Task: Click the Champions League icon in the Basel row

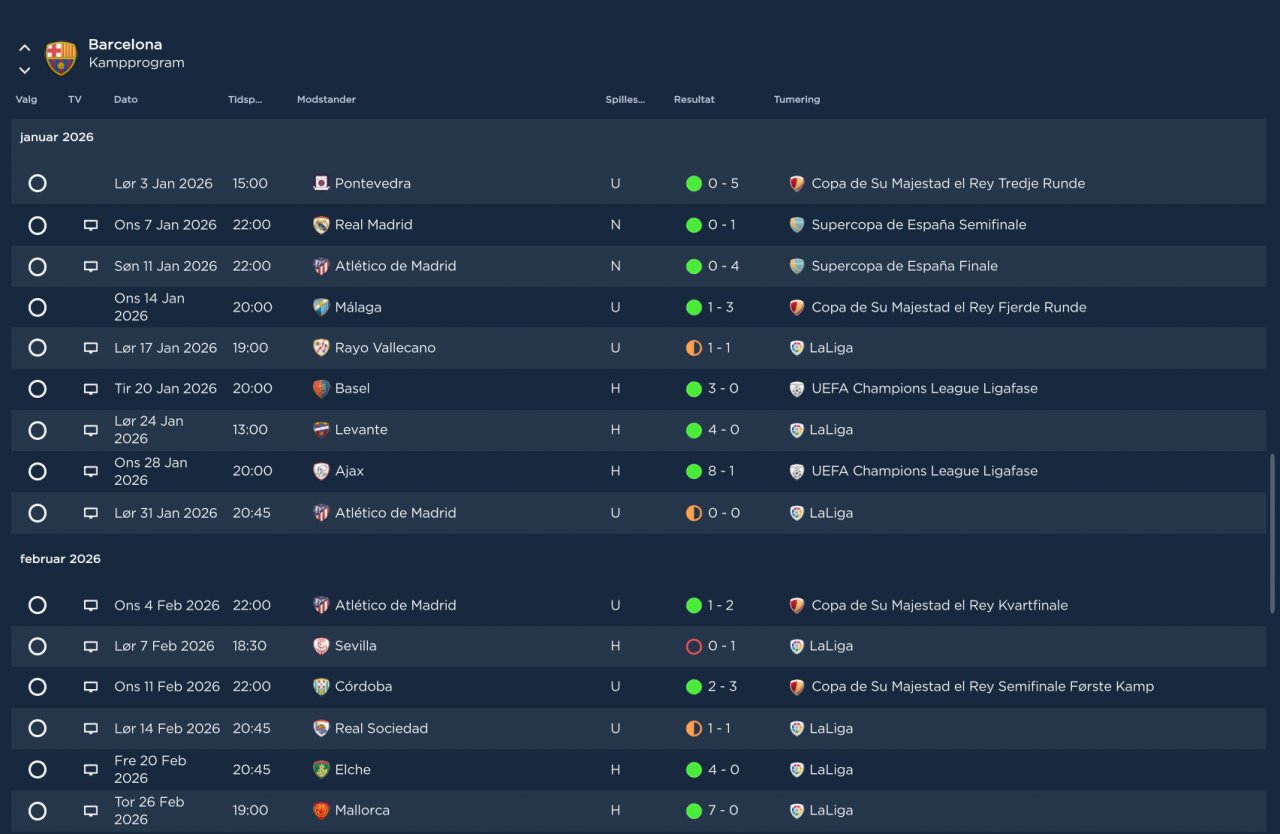Action: (x=797, y=389)
